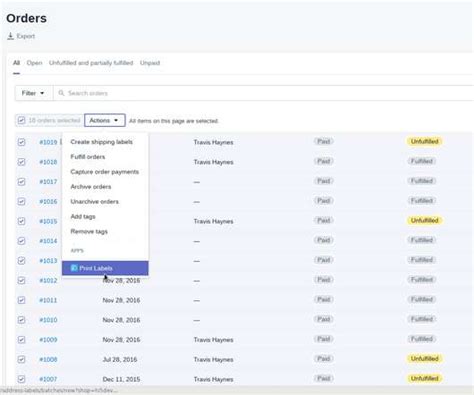Toggle the checkbox for order #1017
The height and width of the screenshot is (395, 474).
[x=21, y=182]
